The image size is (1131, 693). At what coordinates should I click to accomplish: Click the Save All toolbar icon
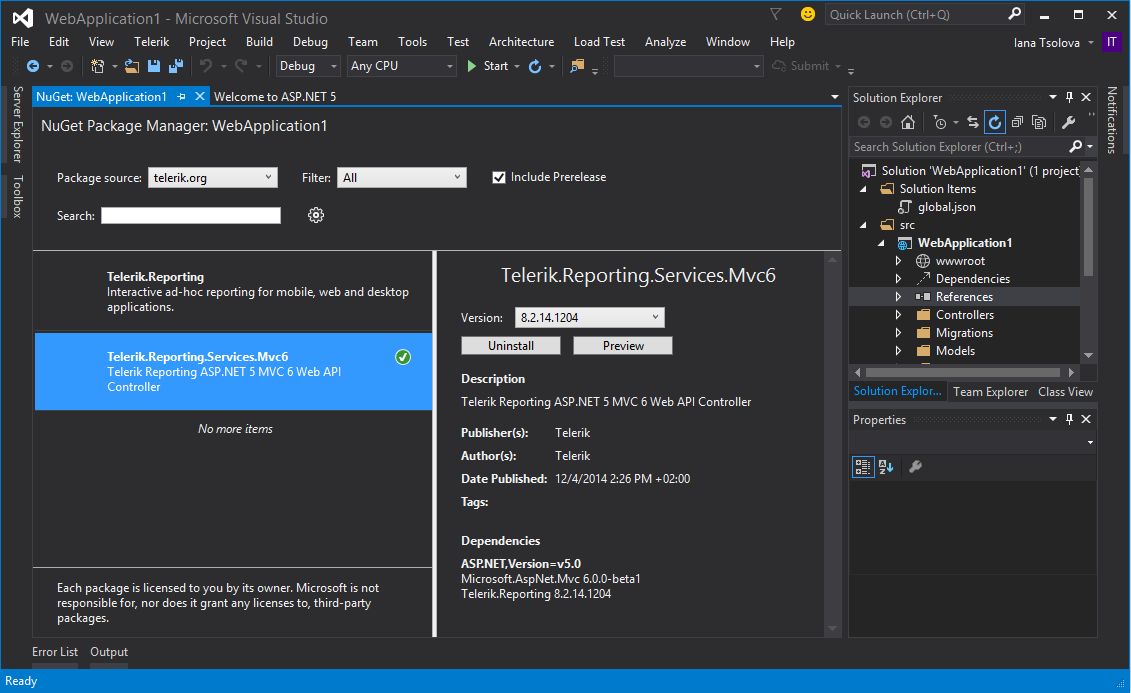tap(176, 66)
